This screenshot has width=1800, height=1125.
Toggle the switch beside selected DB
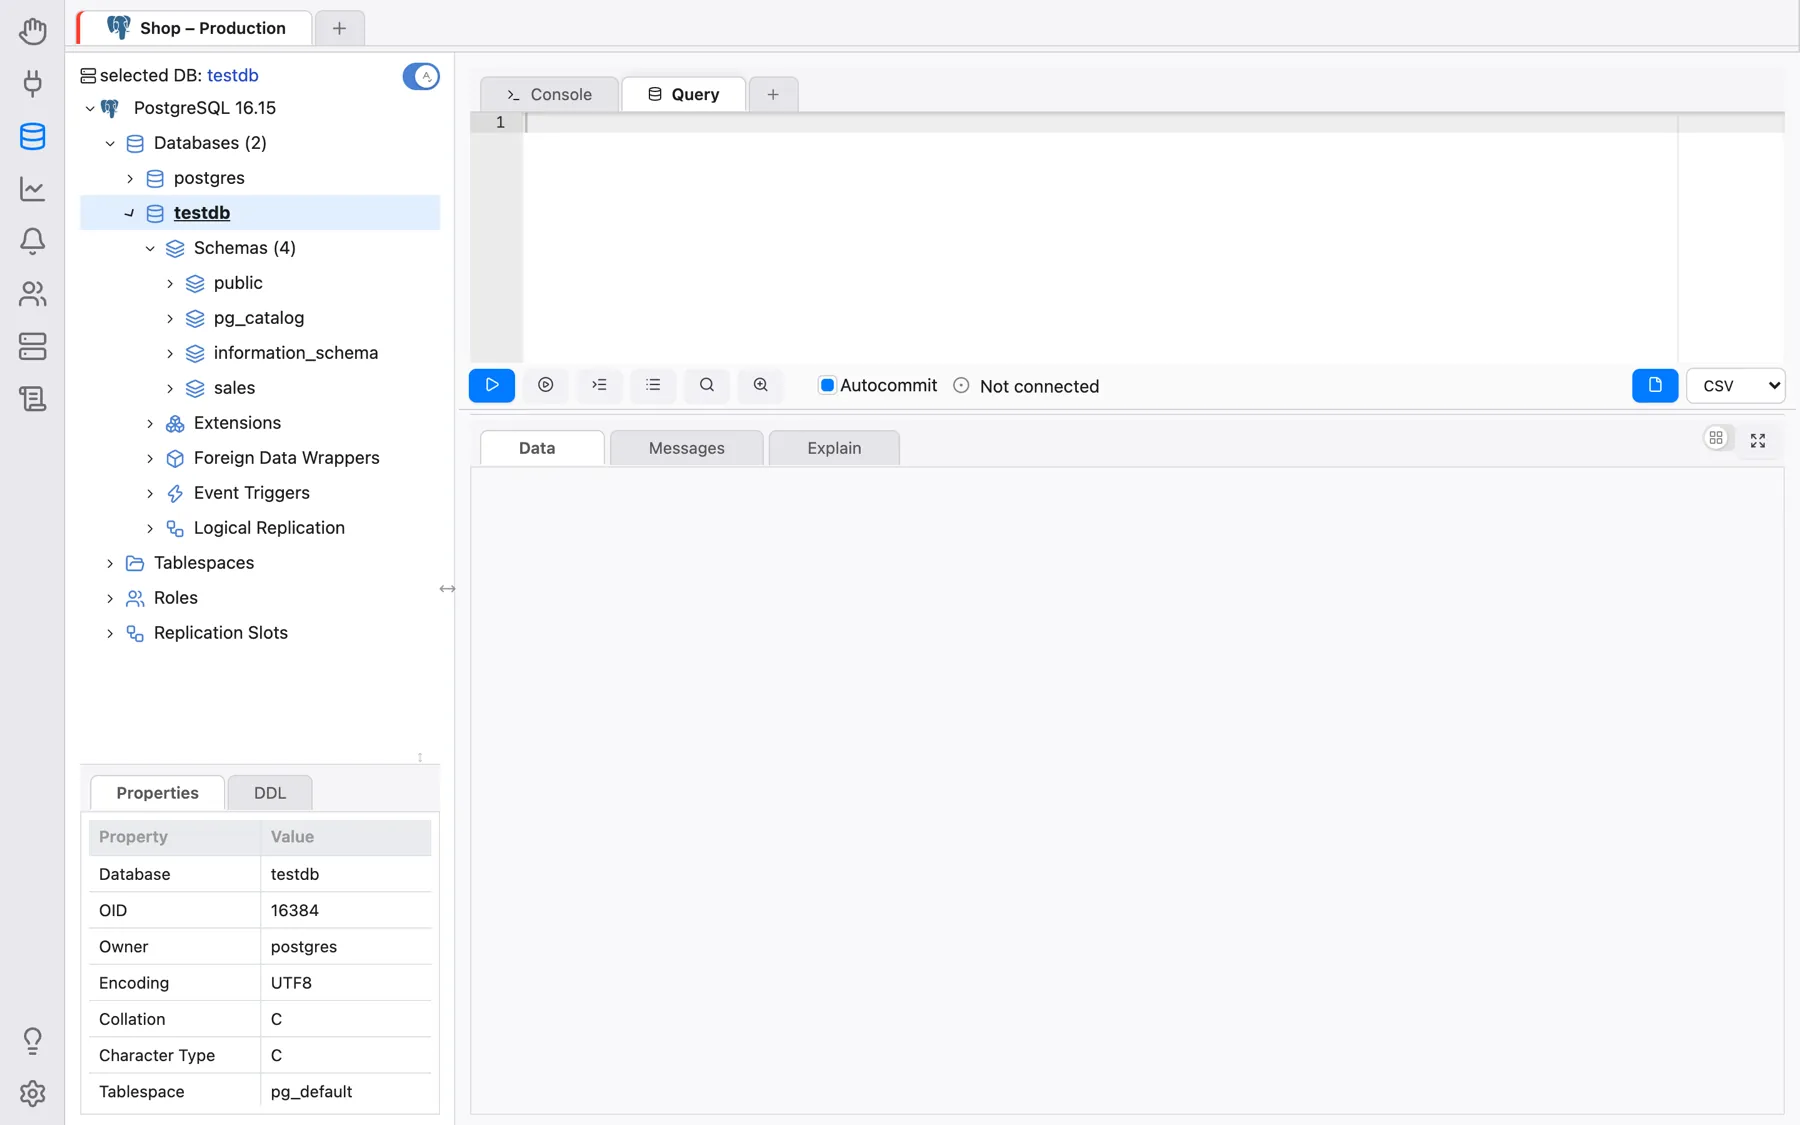click(x=421, y=76)
